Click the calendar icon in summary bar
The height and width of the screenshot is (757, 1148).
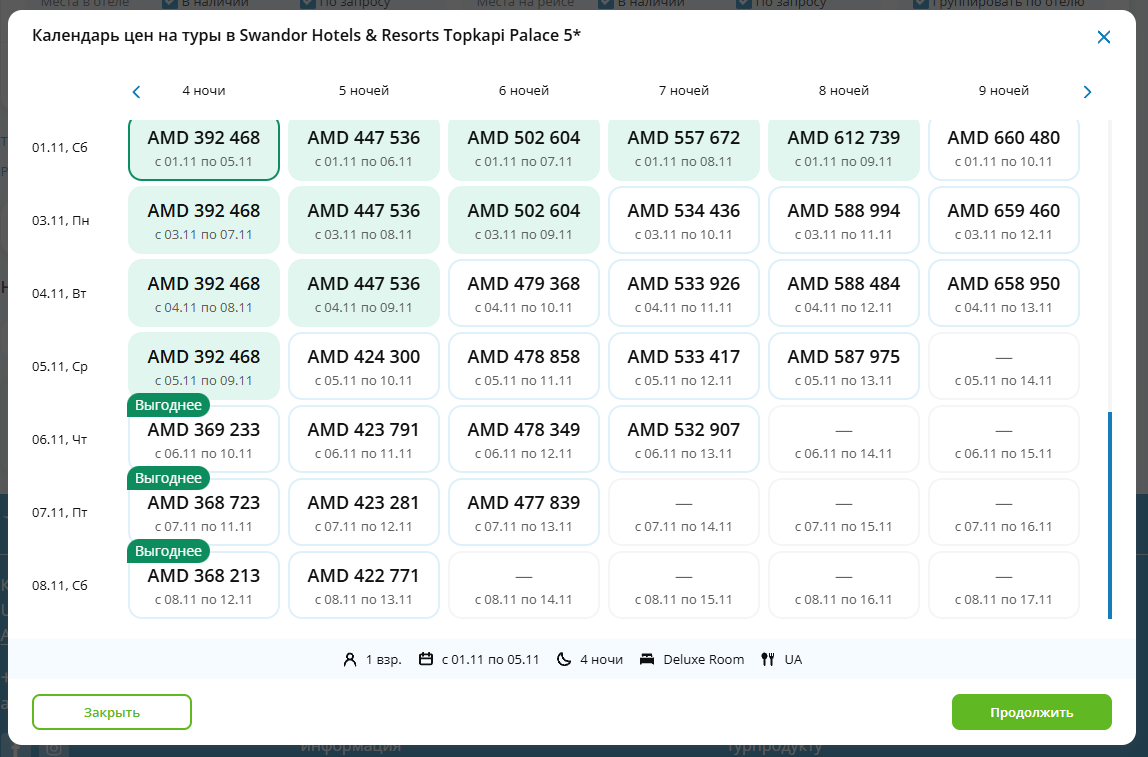click(x=426, y=659)
